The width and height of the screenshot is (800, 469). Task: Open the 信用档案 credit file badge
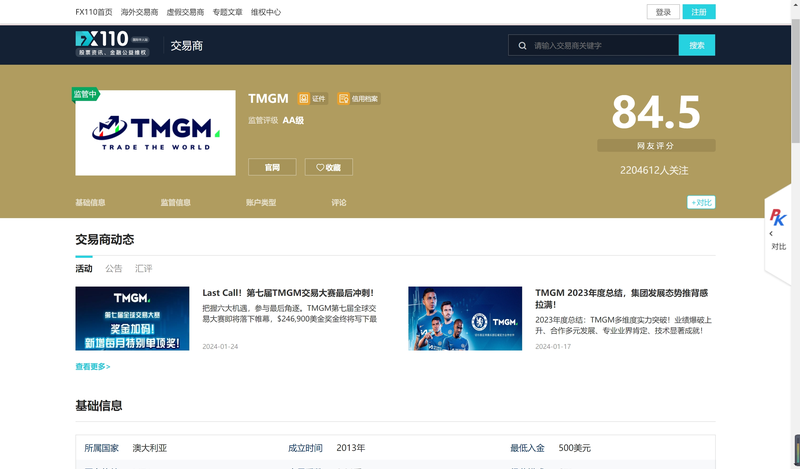[x=359, y=98]
